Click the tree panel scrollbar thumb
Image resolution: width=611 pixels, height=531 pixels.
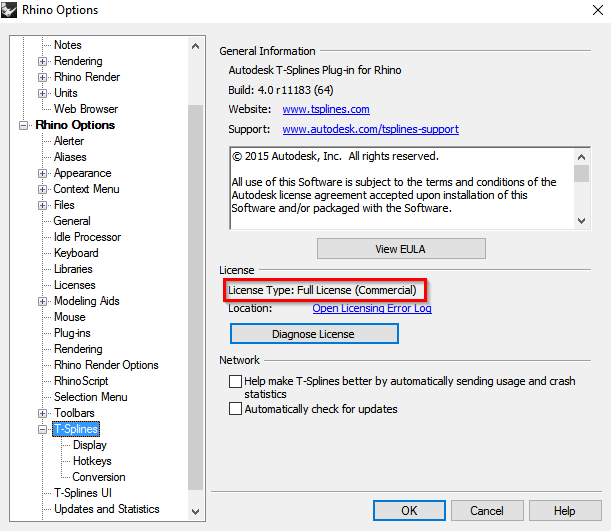(x=195, y=297)
